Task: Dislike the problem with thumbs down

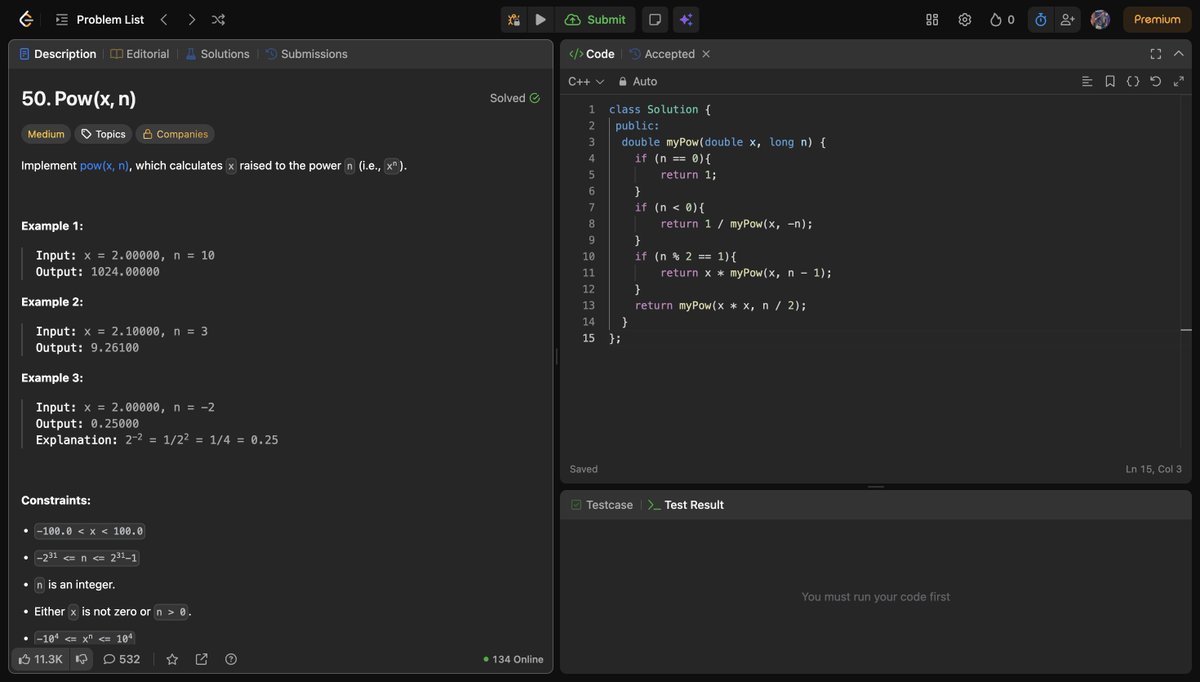Action: (82, 659)
